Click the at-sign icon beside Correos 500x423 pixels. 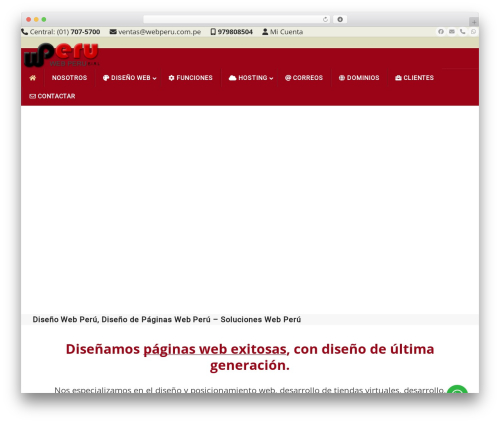pos(288,78)
